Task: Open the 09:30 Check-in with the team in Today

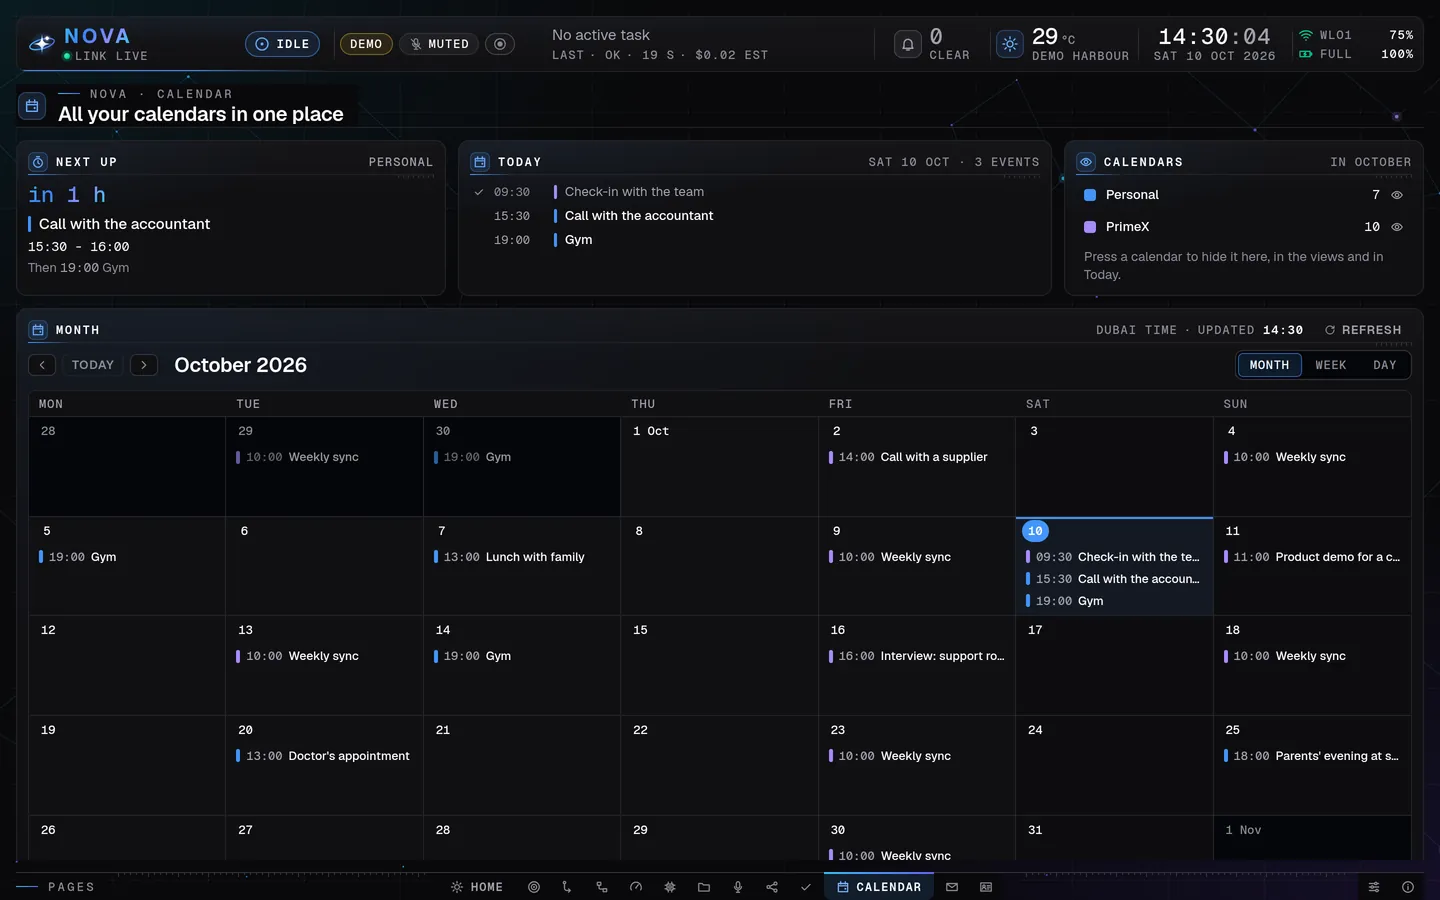Action: [755, 192]
